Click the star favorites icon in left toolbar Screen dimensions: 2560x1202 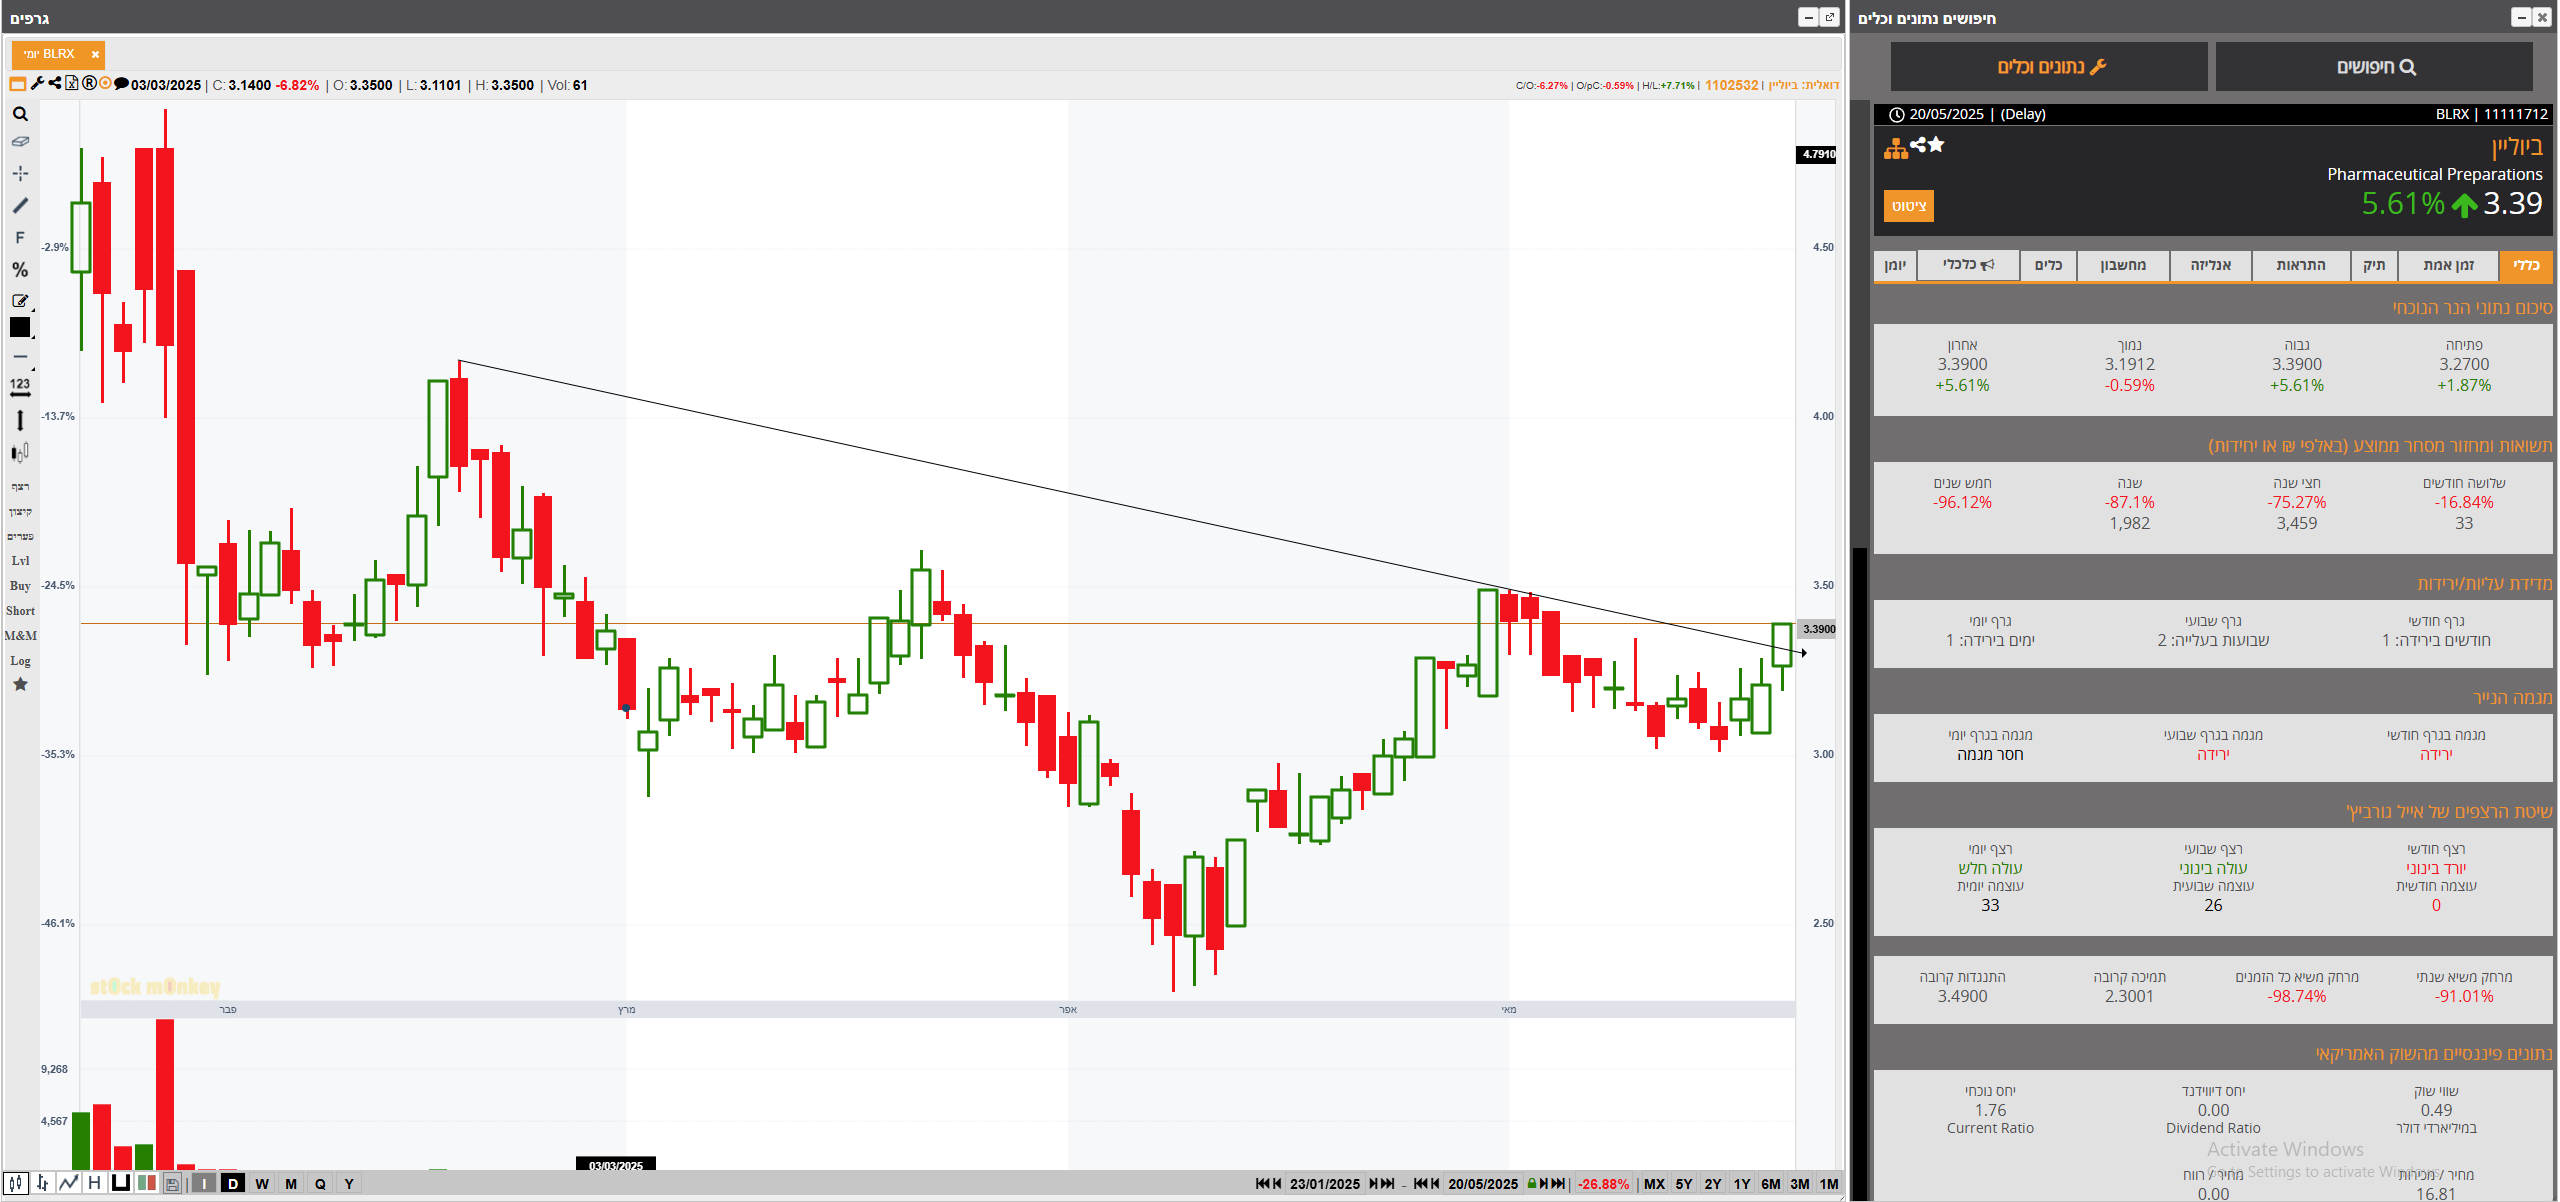tap(20, 685)
